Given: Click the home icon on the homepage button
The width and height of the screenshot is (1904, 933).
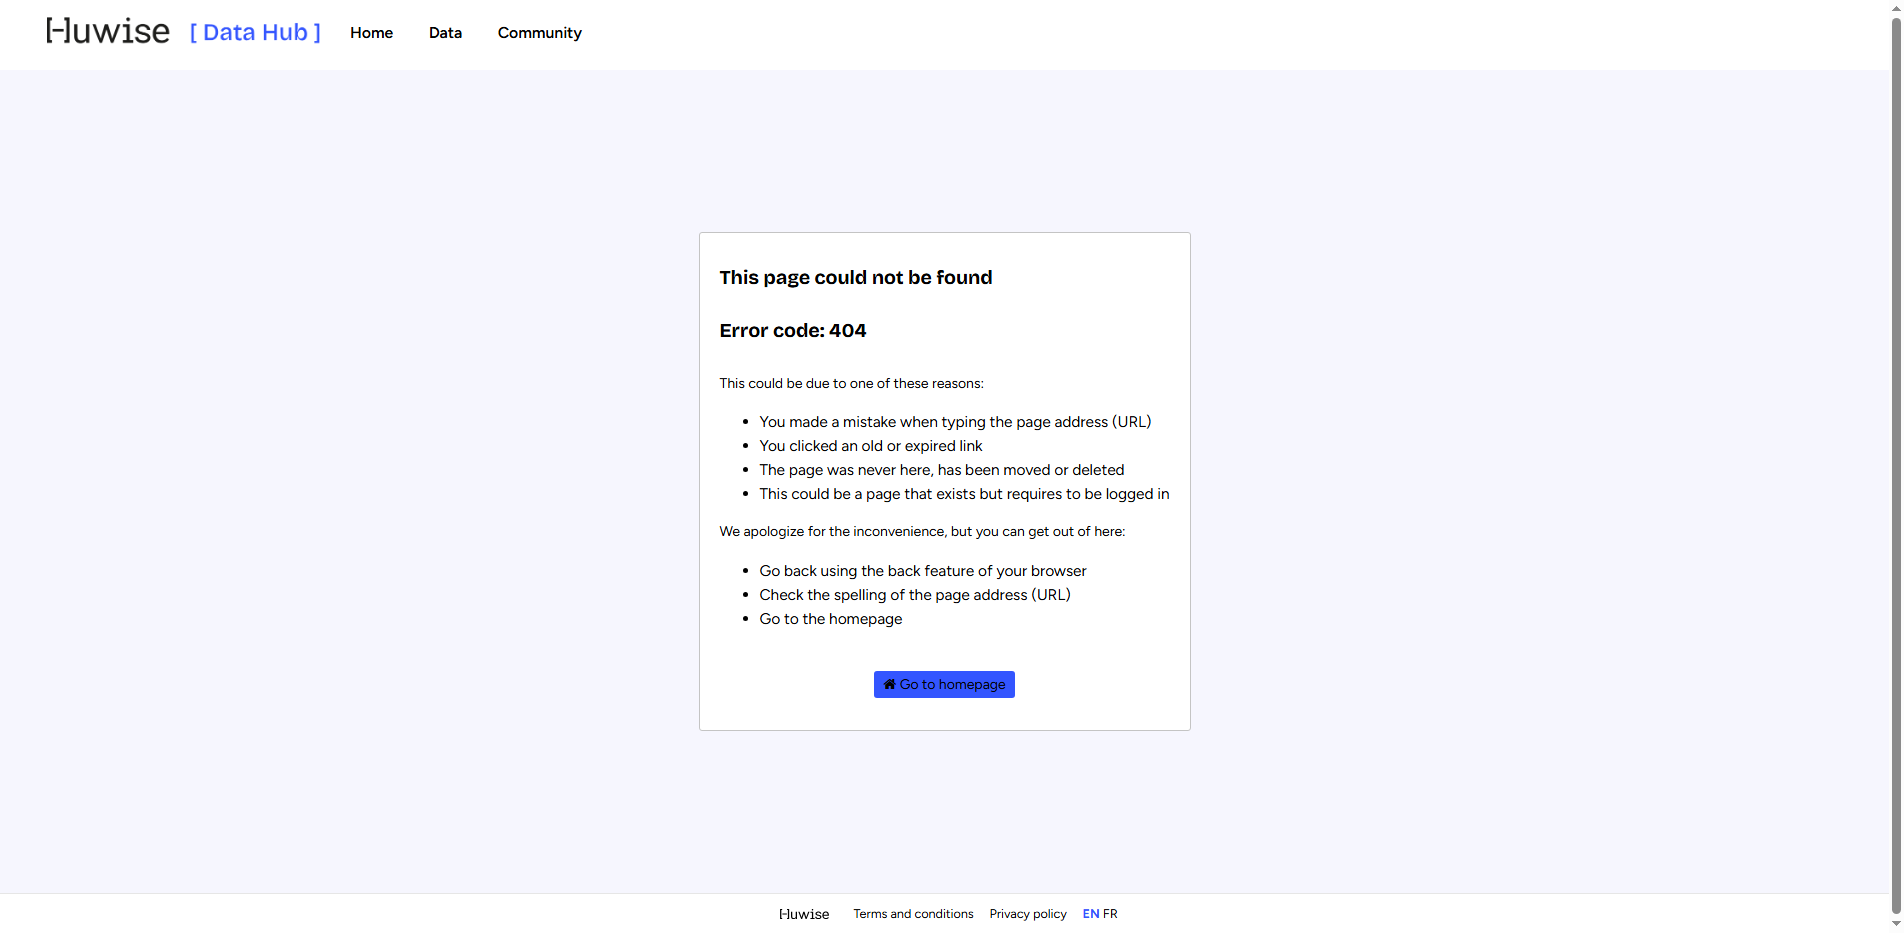Looking at the screenshot, I should [x=888, y=684].
